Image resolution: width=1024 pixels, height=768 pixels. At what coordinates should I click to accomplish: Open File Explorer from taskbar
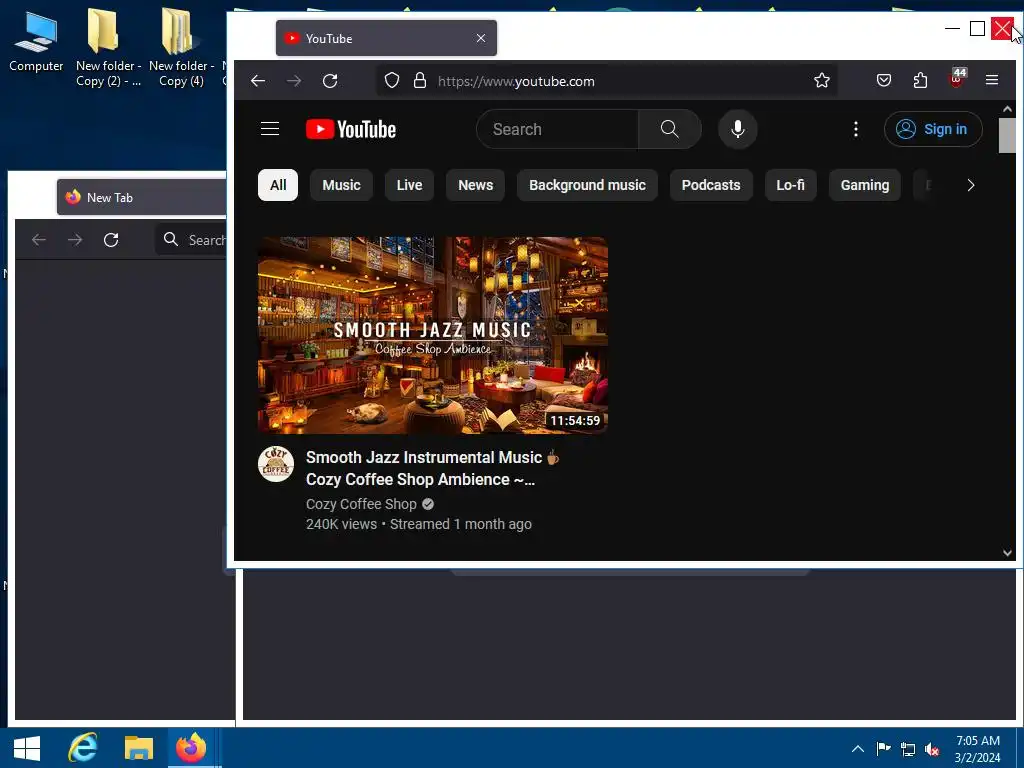[x=138, y=748]
